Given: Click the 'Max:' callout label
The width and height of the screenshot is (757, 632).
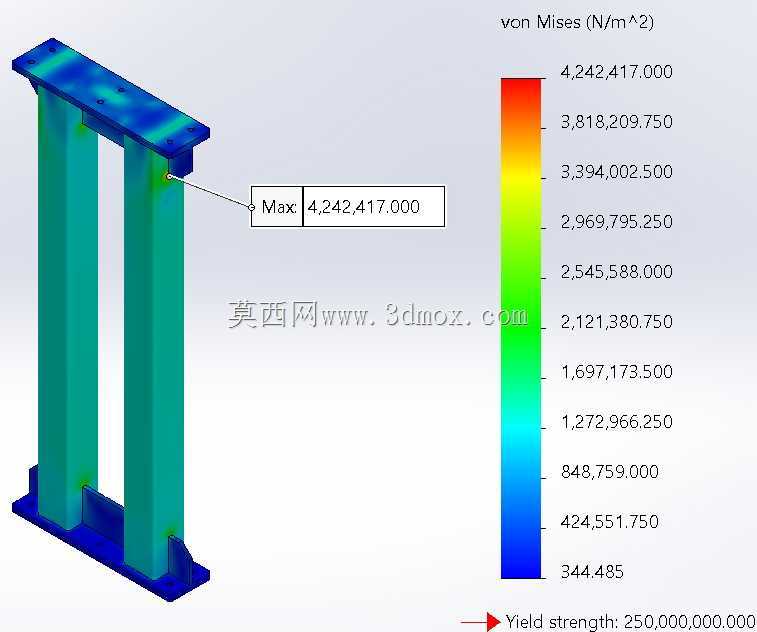Looking at the screenshot, I should click(277, 207).
